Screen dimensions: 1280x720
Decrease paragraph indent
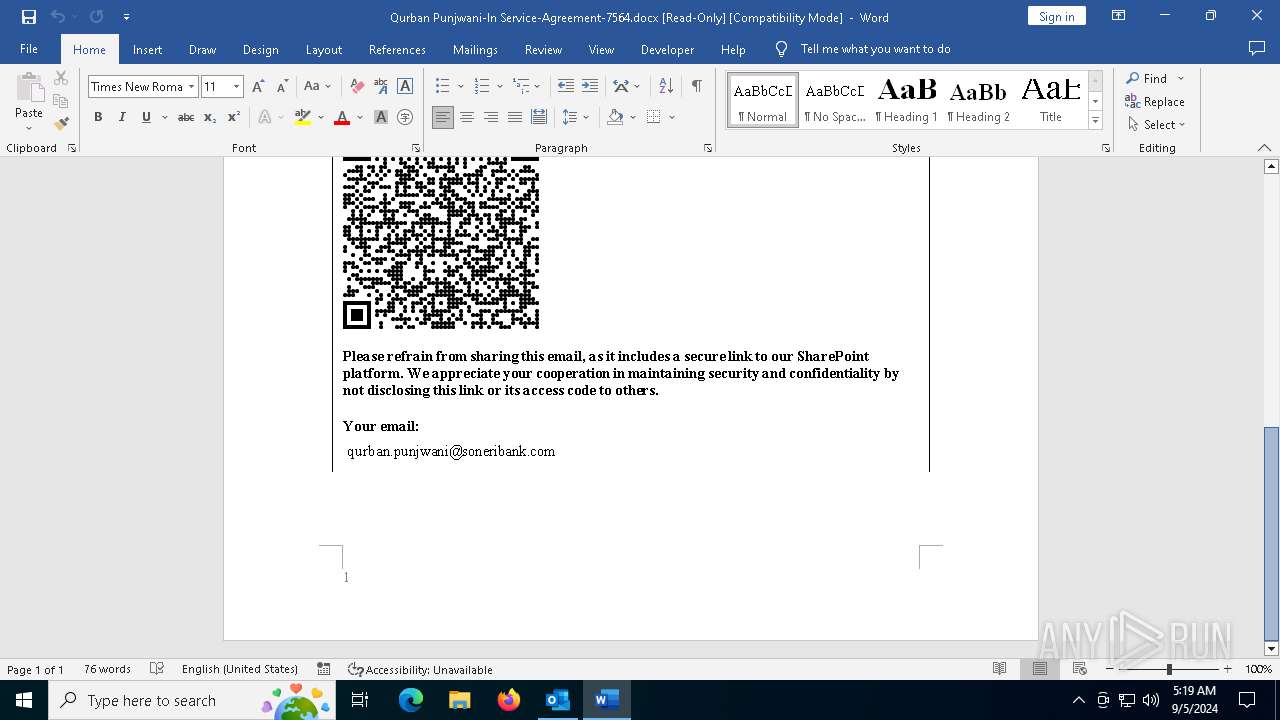[x=566, y=87]
